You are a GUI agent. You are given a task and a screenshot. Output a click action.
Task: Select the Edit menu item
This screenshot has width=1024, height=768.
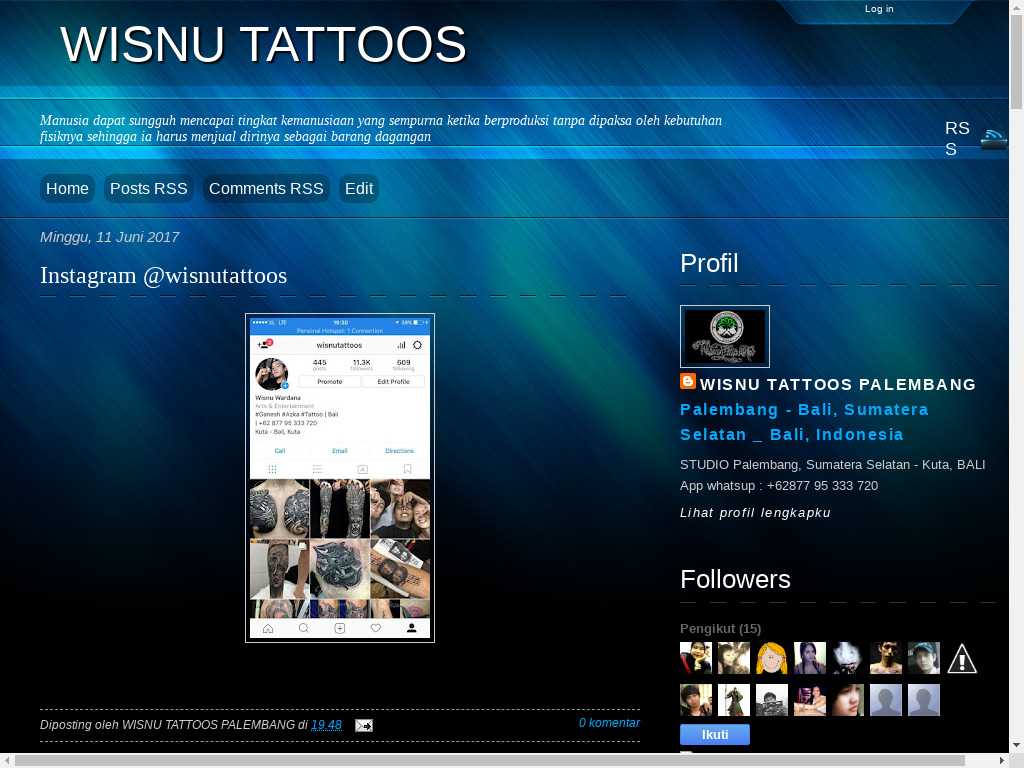pos(359,189)
